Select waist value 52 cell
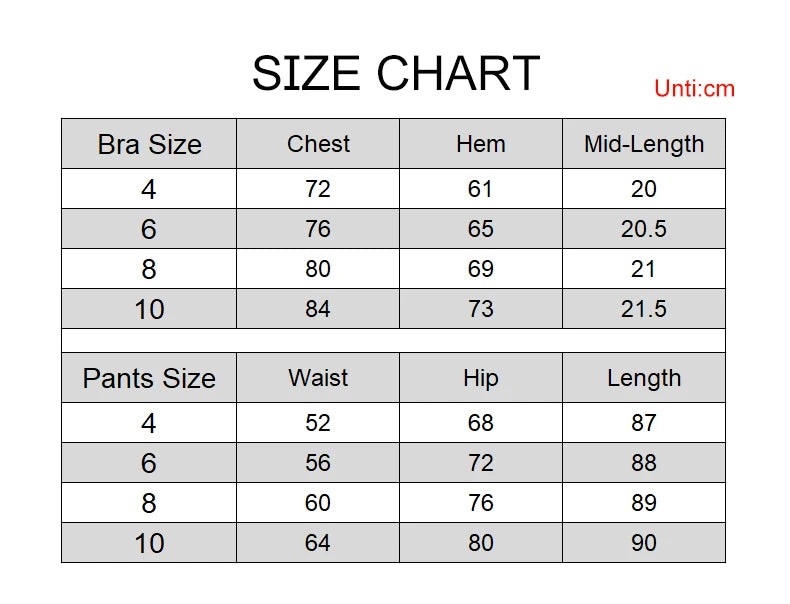790x604 pixels. pos(318,423)
